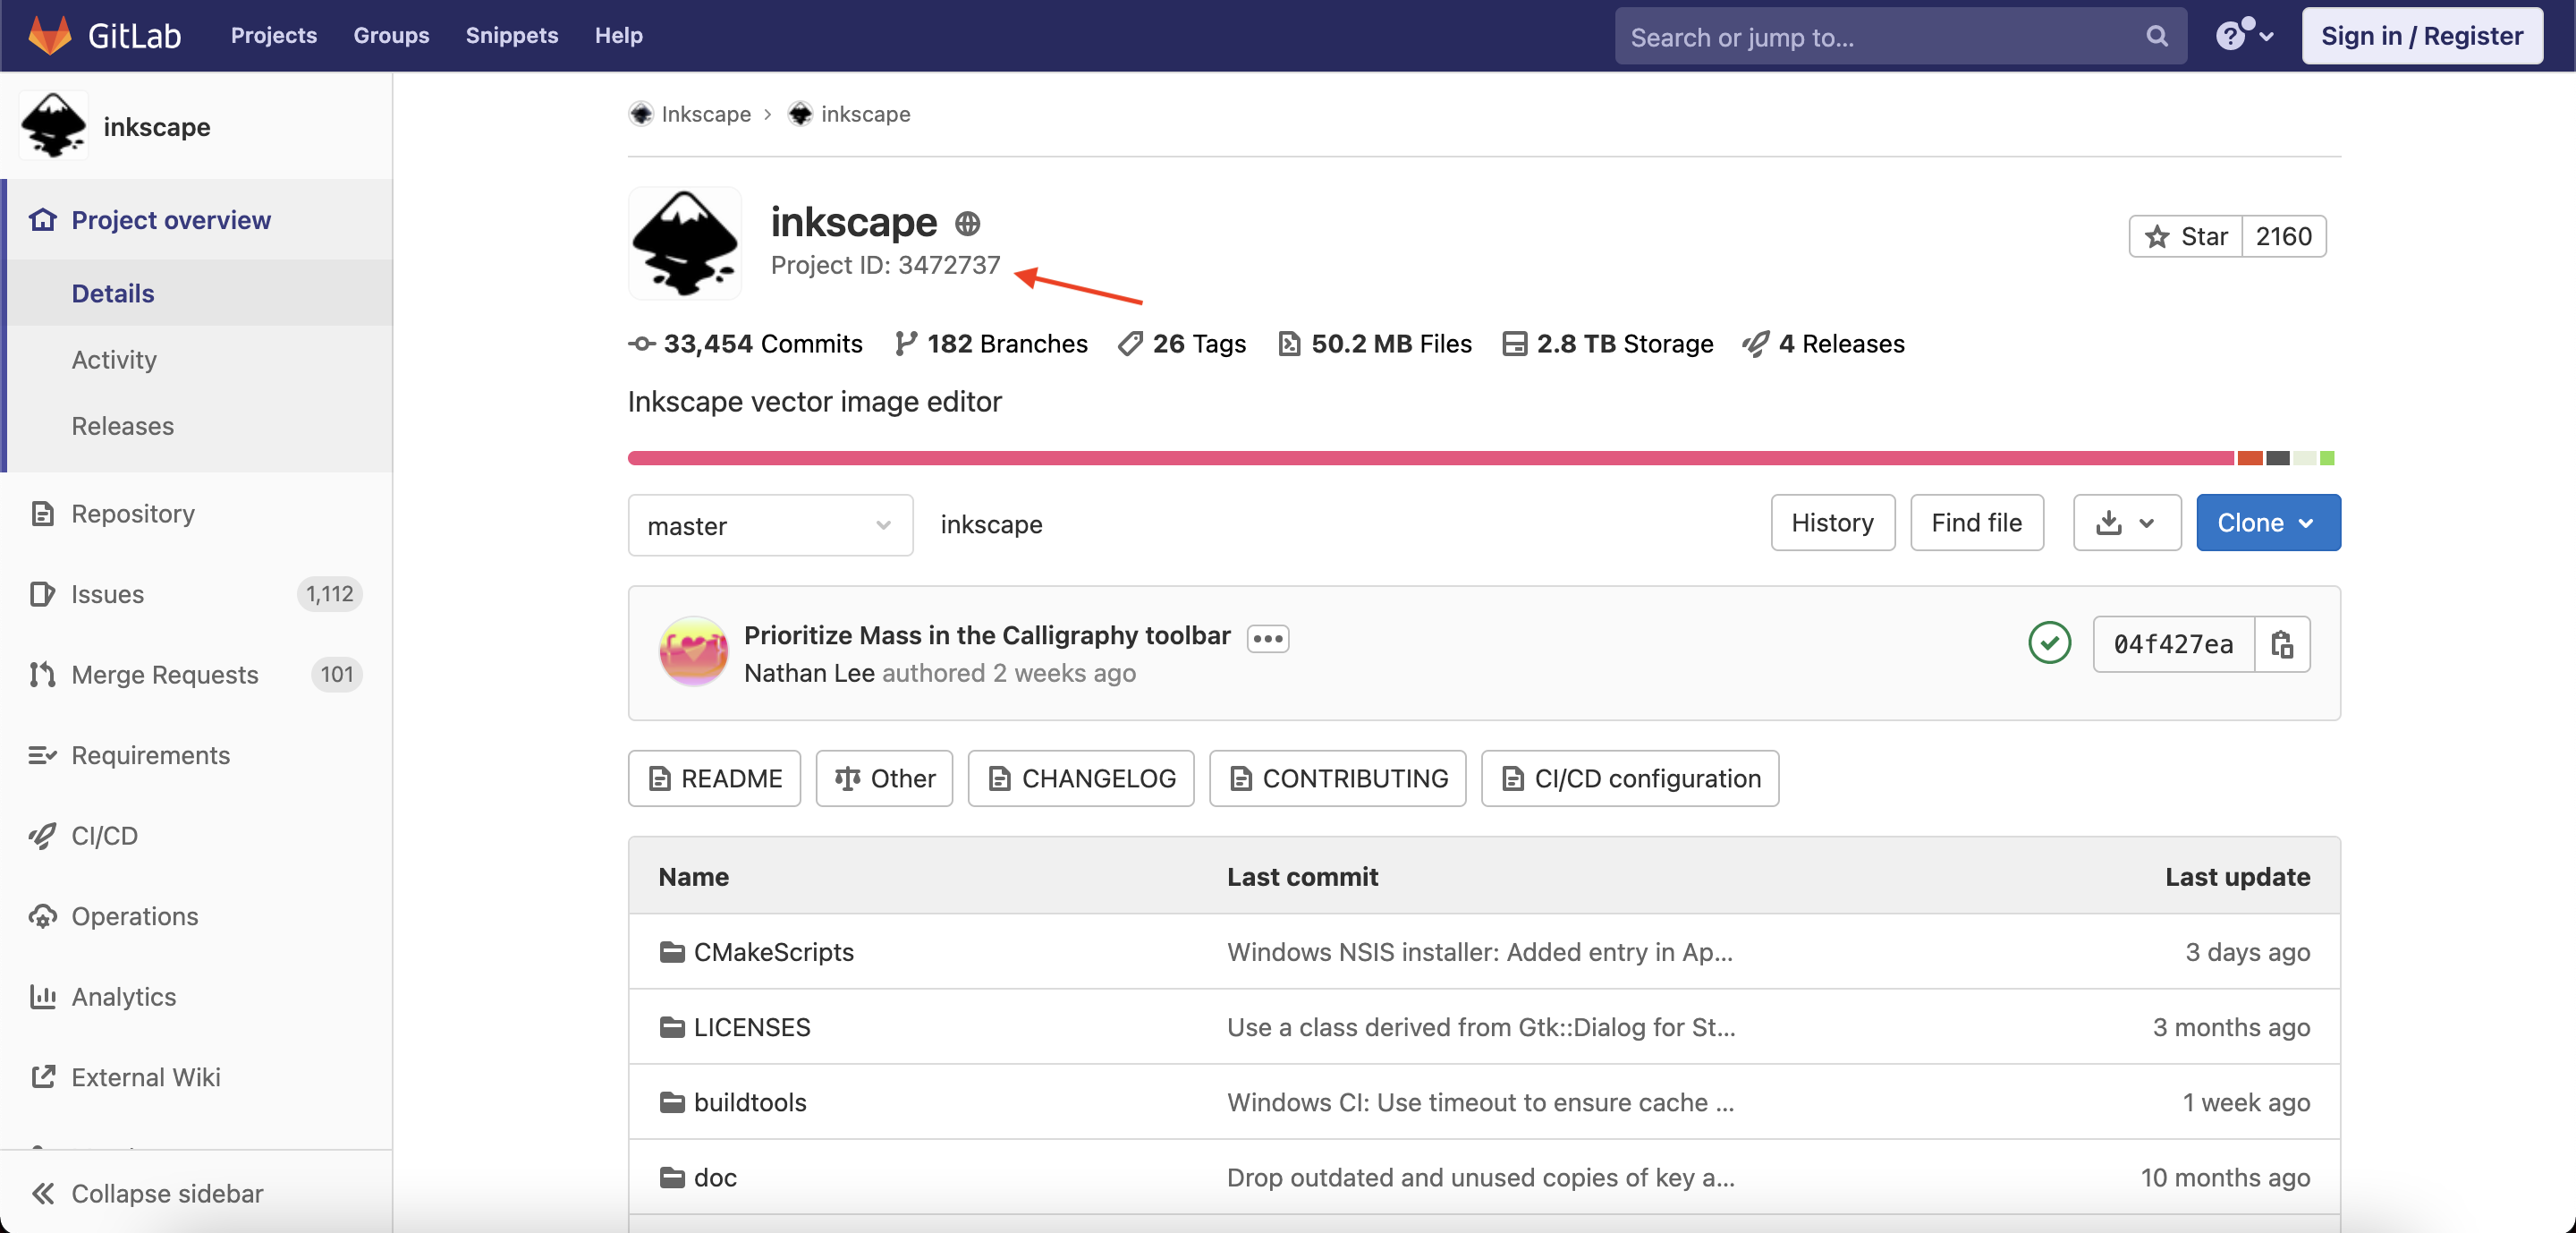Click commit SHA 04f427ea
This screenshot has width=2576, height=1233.
pos(2174,644)
